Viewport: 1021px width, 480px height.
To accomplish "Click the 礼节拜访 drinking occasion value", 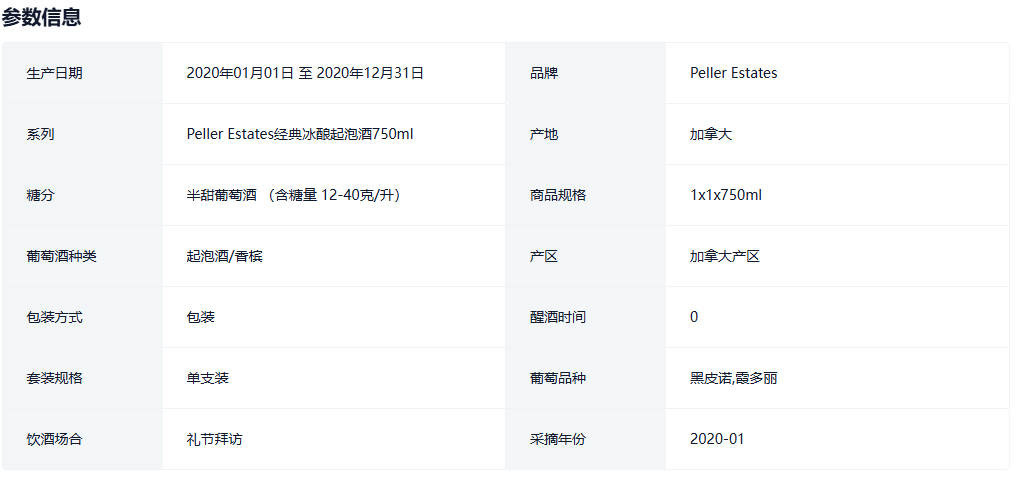I will (215, 439).
